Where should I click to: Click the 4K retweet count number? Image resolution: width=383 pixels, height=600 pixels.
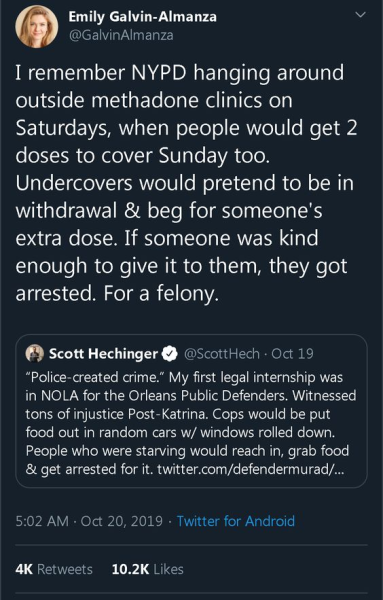24,569
